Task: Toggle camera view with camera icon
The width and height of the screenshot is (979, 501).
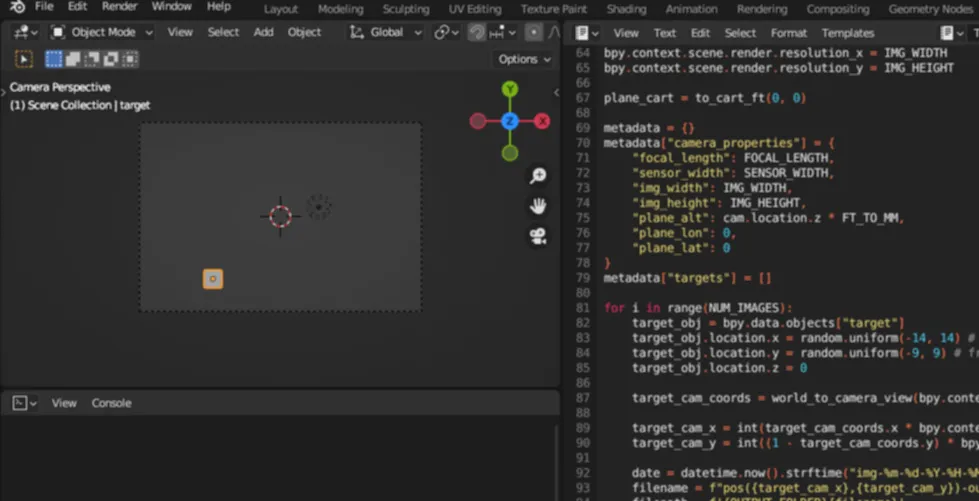Action: tap(538, 237)
